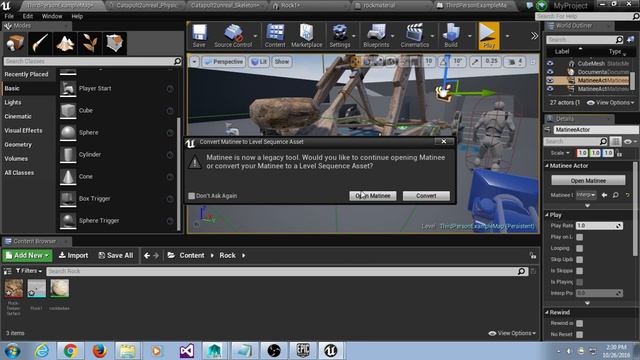Screen dimensions: 640x360
Task: Open the Show viewport dropdown
Action: (282, 62)
